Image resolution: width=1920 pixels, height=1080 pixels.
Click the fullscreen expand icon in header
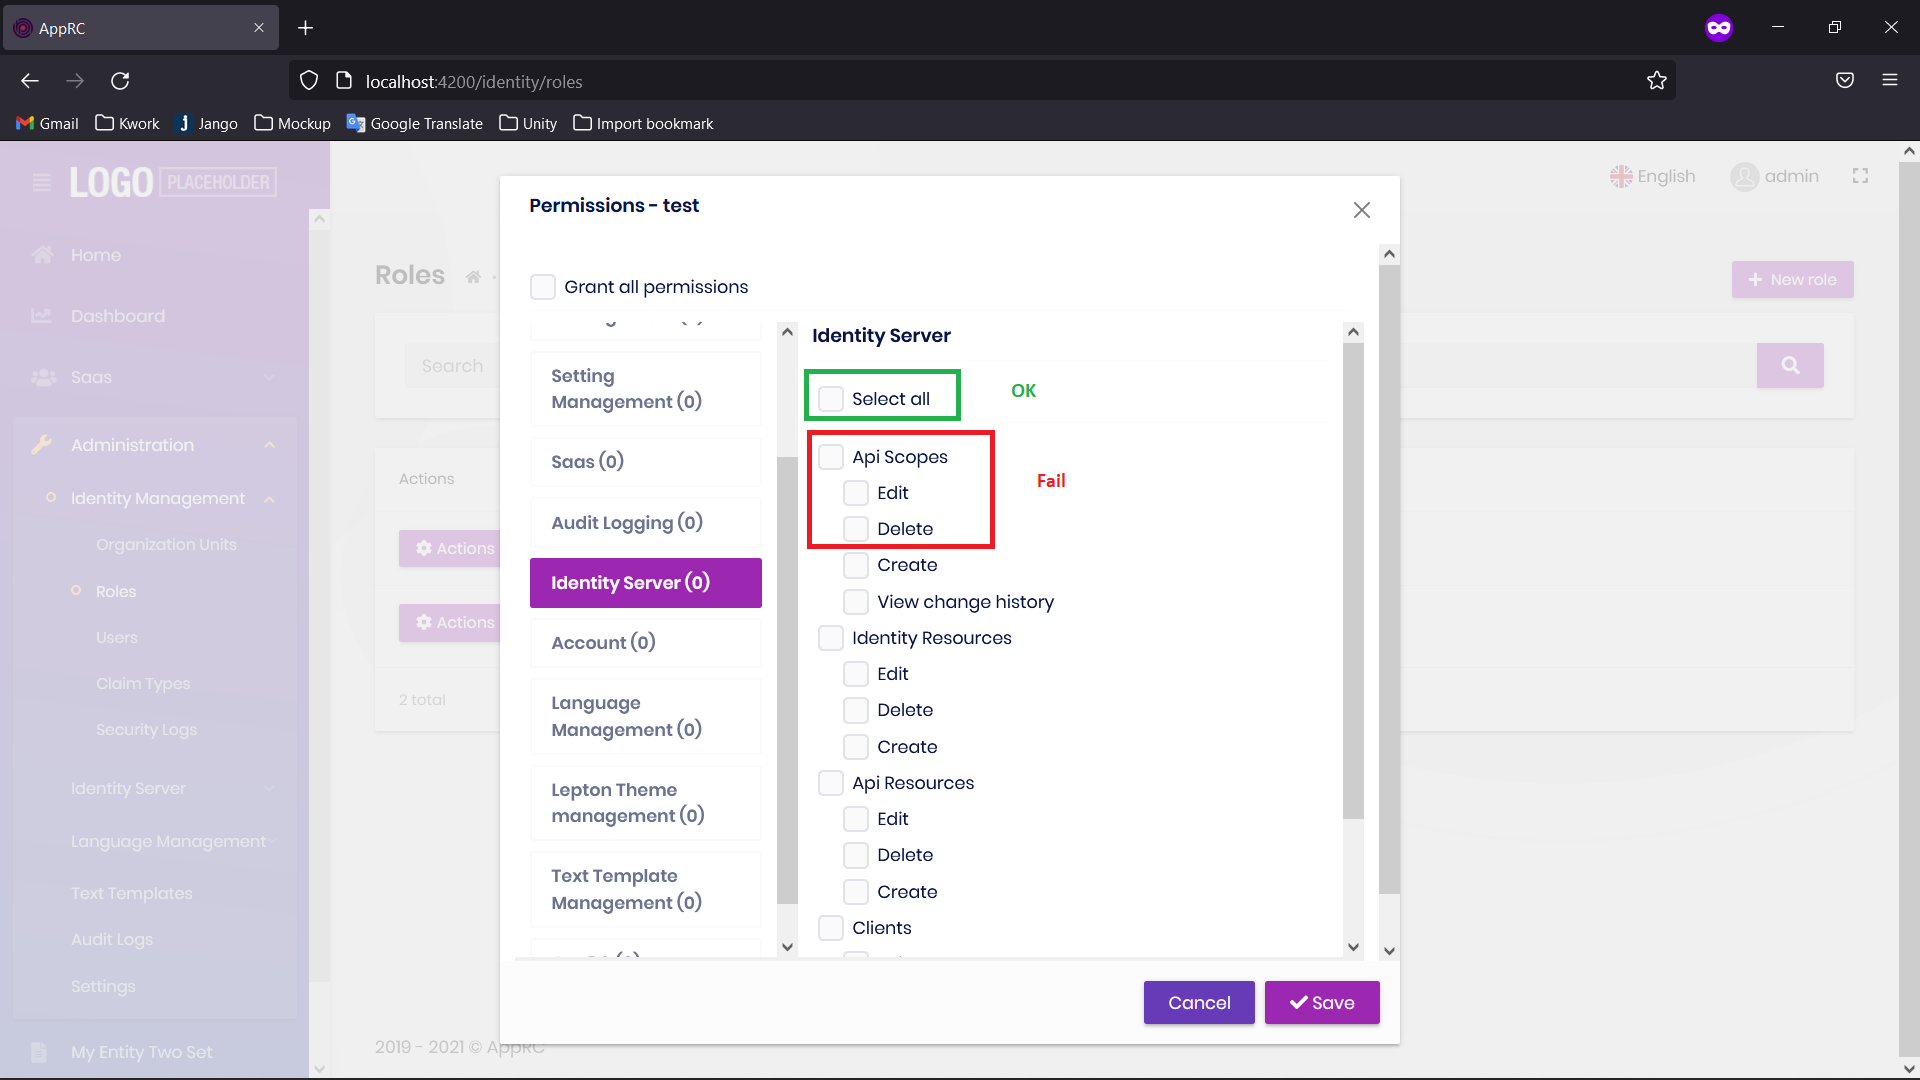tap(1860, 175)
